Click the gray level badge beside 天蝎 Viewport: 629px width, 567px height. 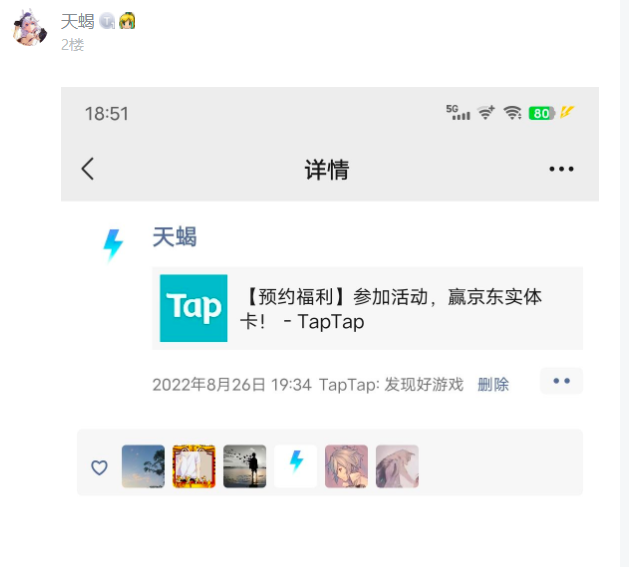(x=107, y=21)
